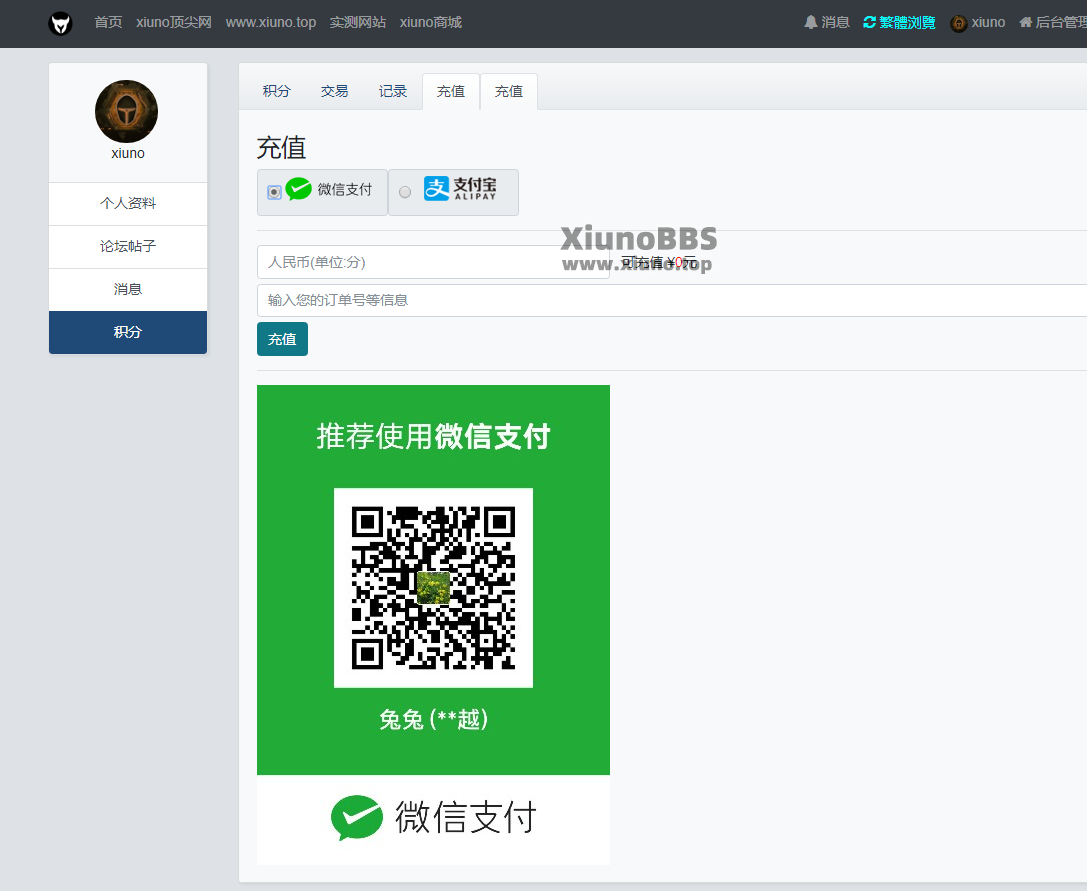1087x891 pixels.
Task: Go to www.xiuno.top nav link
Action: point(271,22)
